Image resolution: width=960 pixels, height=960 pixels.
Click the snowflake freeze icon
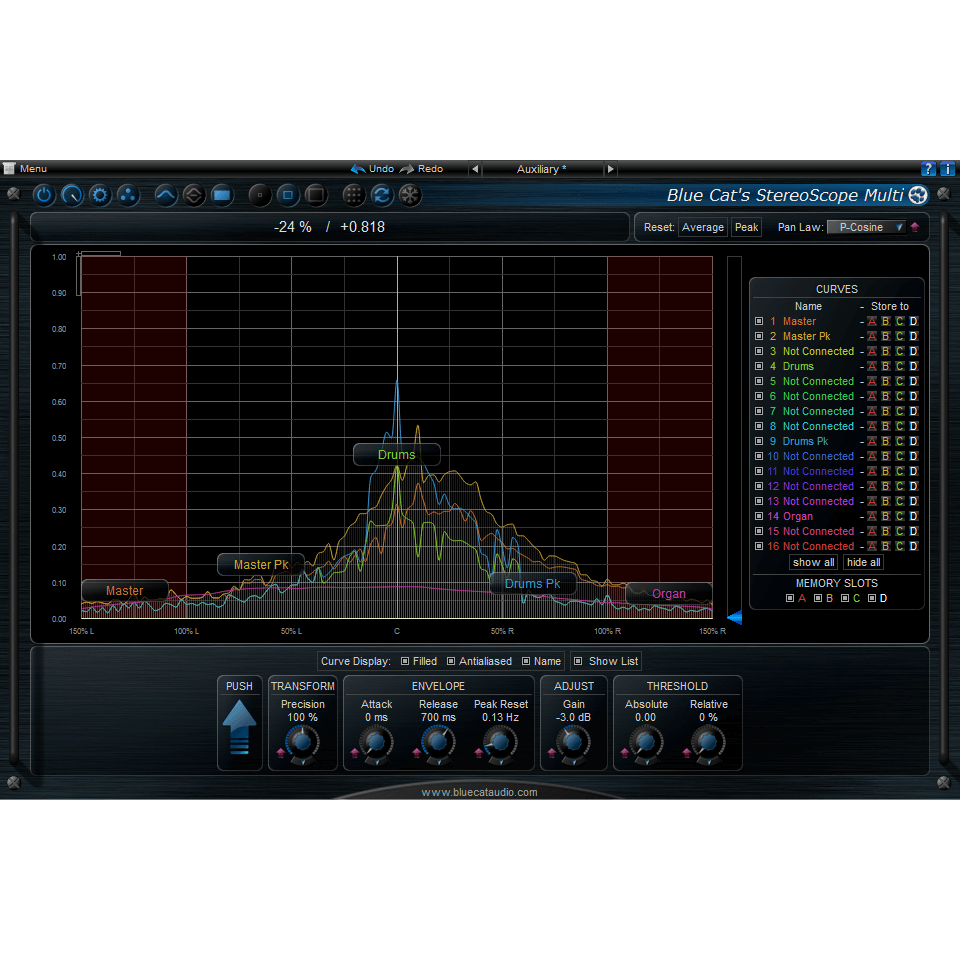tap(409, 195)
